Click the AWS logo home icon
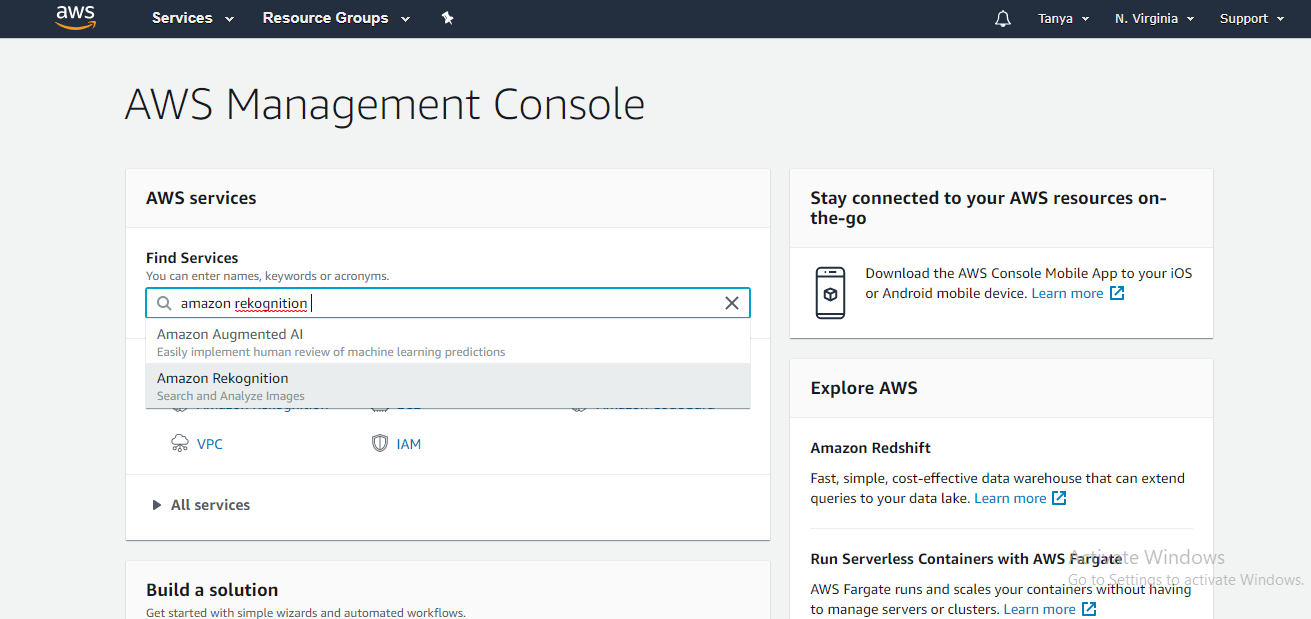The height and width of the screenshot is (619, 1311). [75, 17]
